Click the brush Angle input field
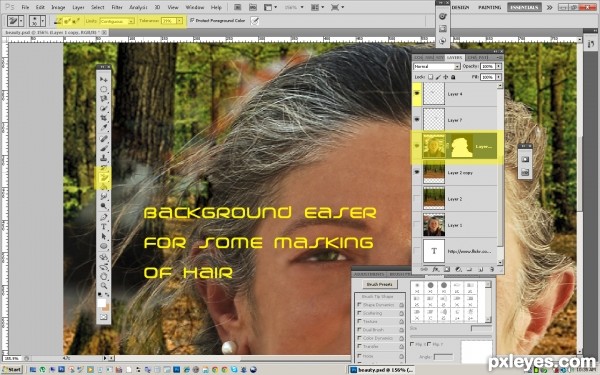Viewport: 600px width, 375px height. point(443,357)
